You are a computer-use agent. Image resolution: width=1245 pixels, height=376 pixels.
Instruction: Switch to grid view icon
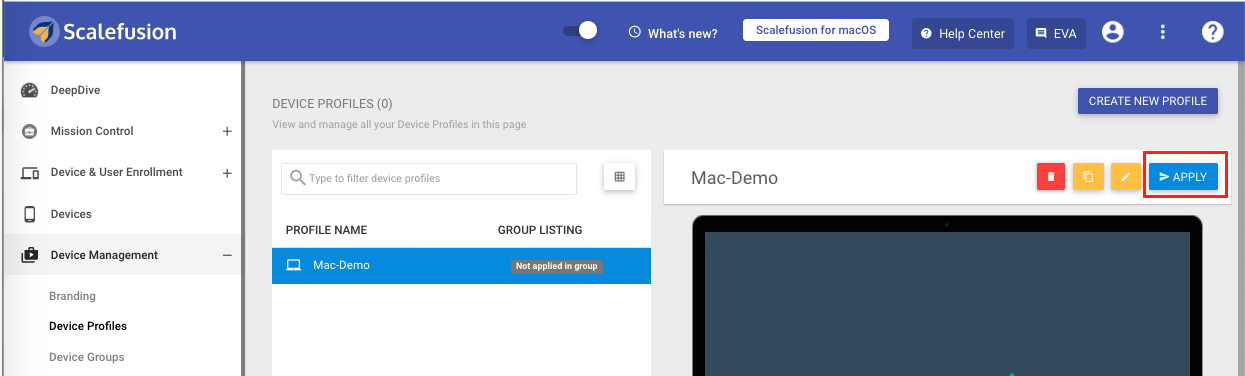pos(619,177)
